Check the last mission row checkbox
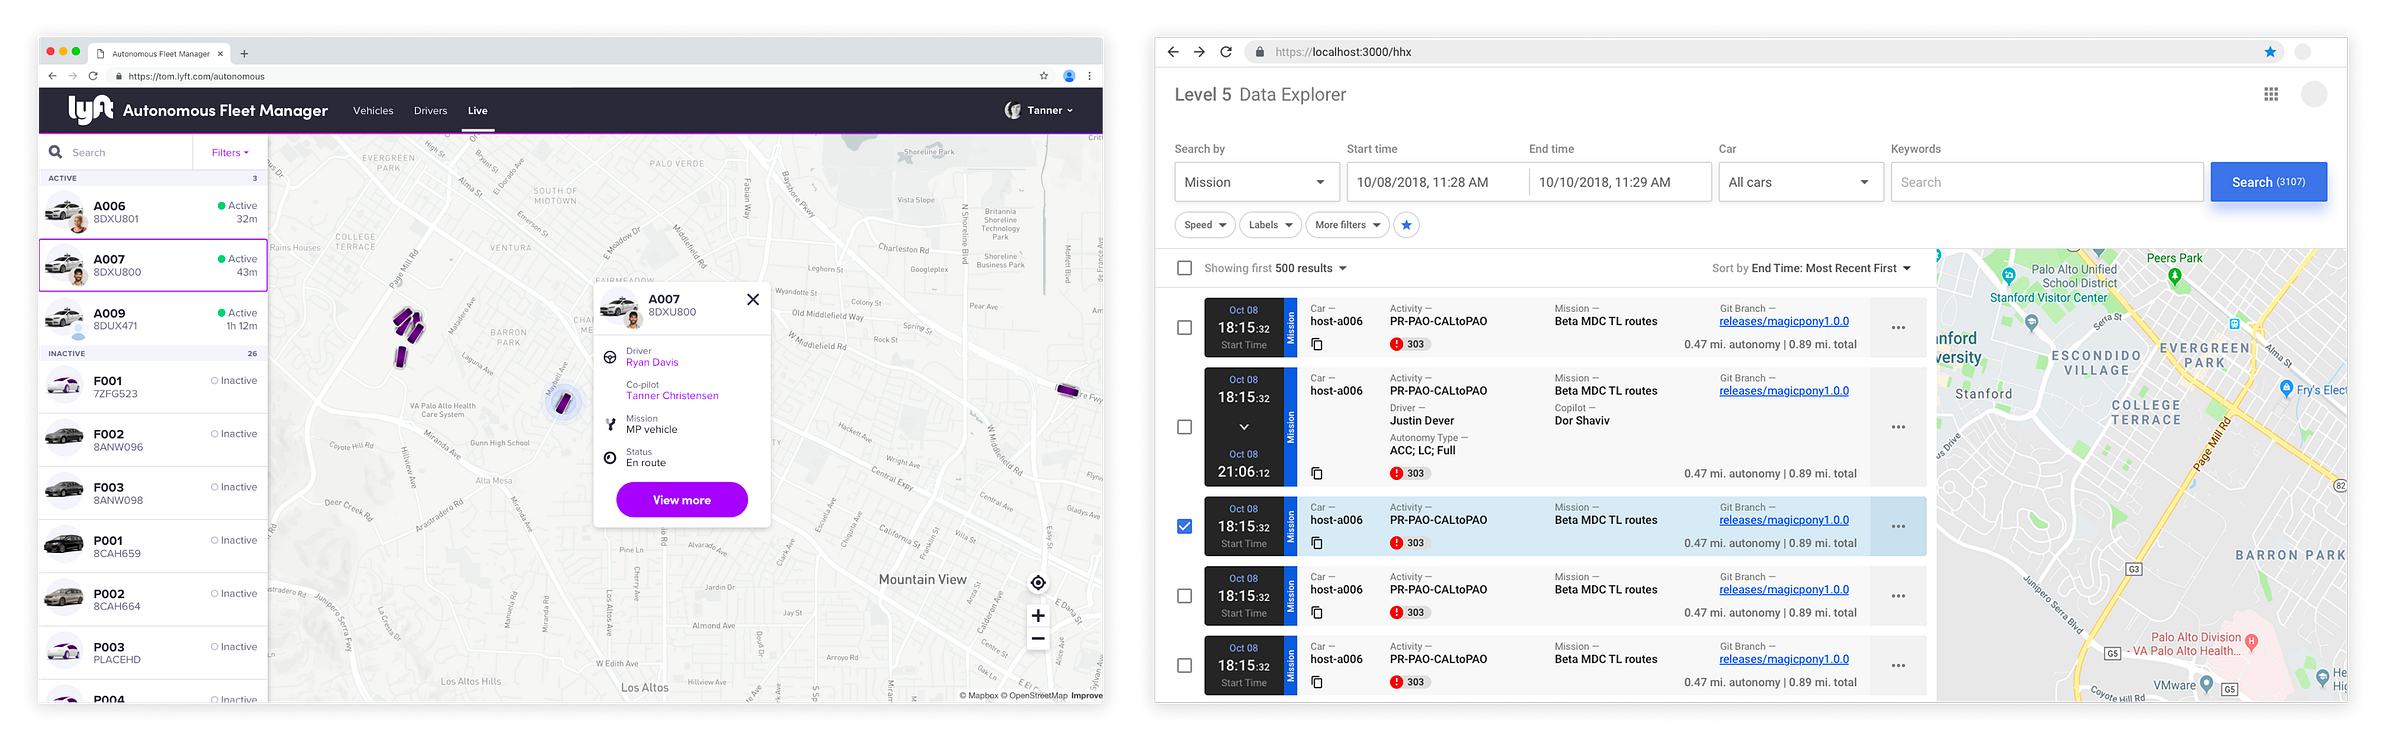The width and height of the screenshot is (2400, 739). coord(1185,666)
